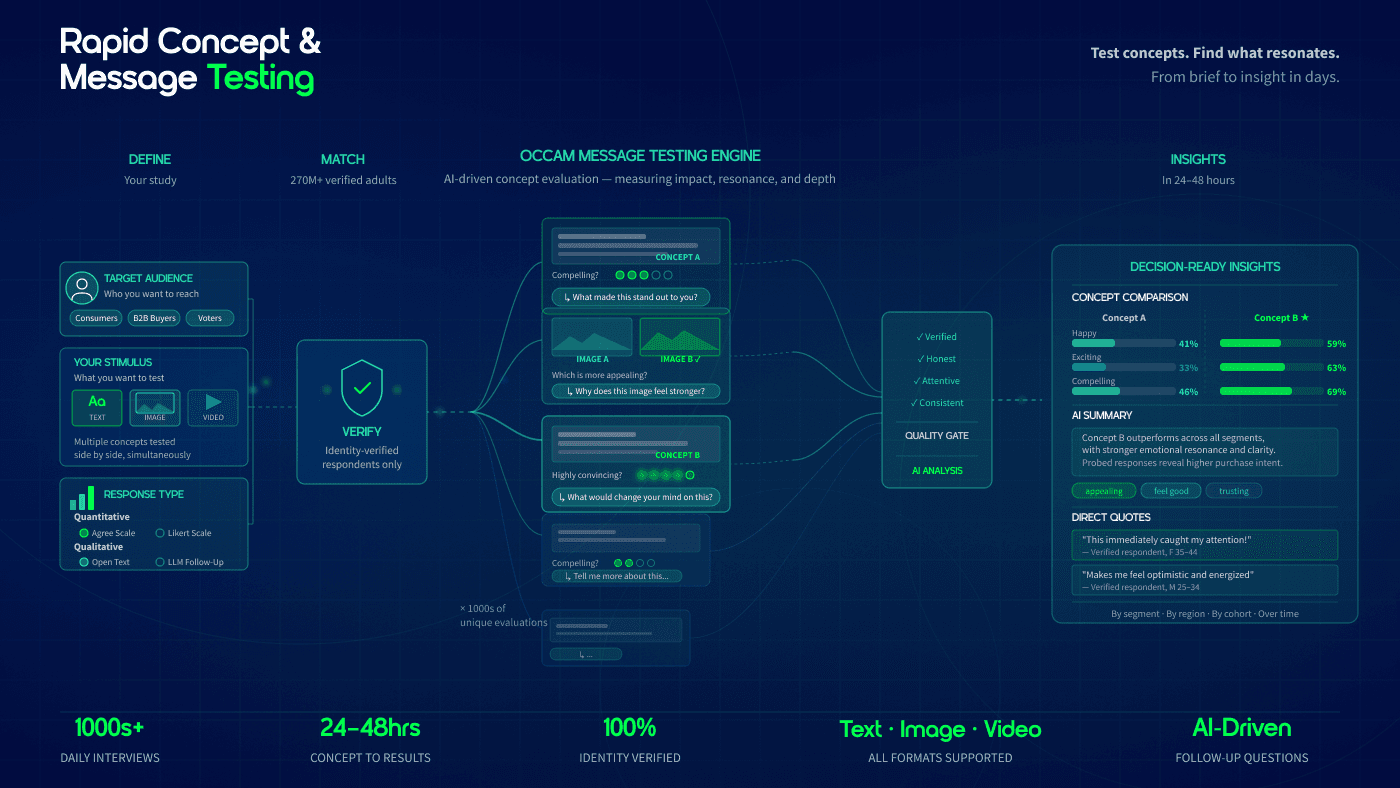Click the 'This immediately caught my attention!' quote
Image resolution: width=1400 pixels, height=788 pixels.
1204,544
